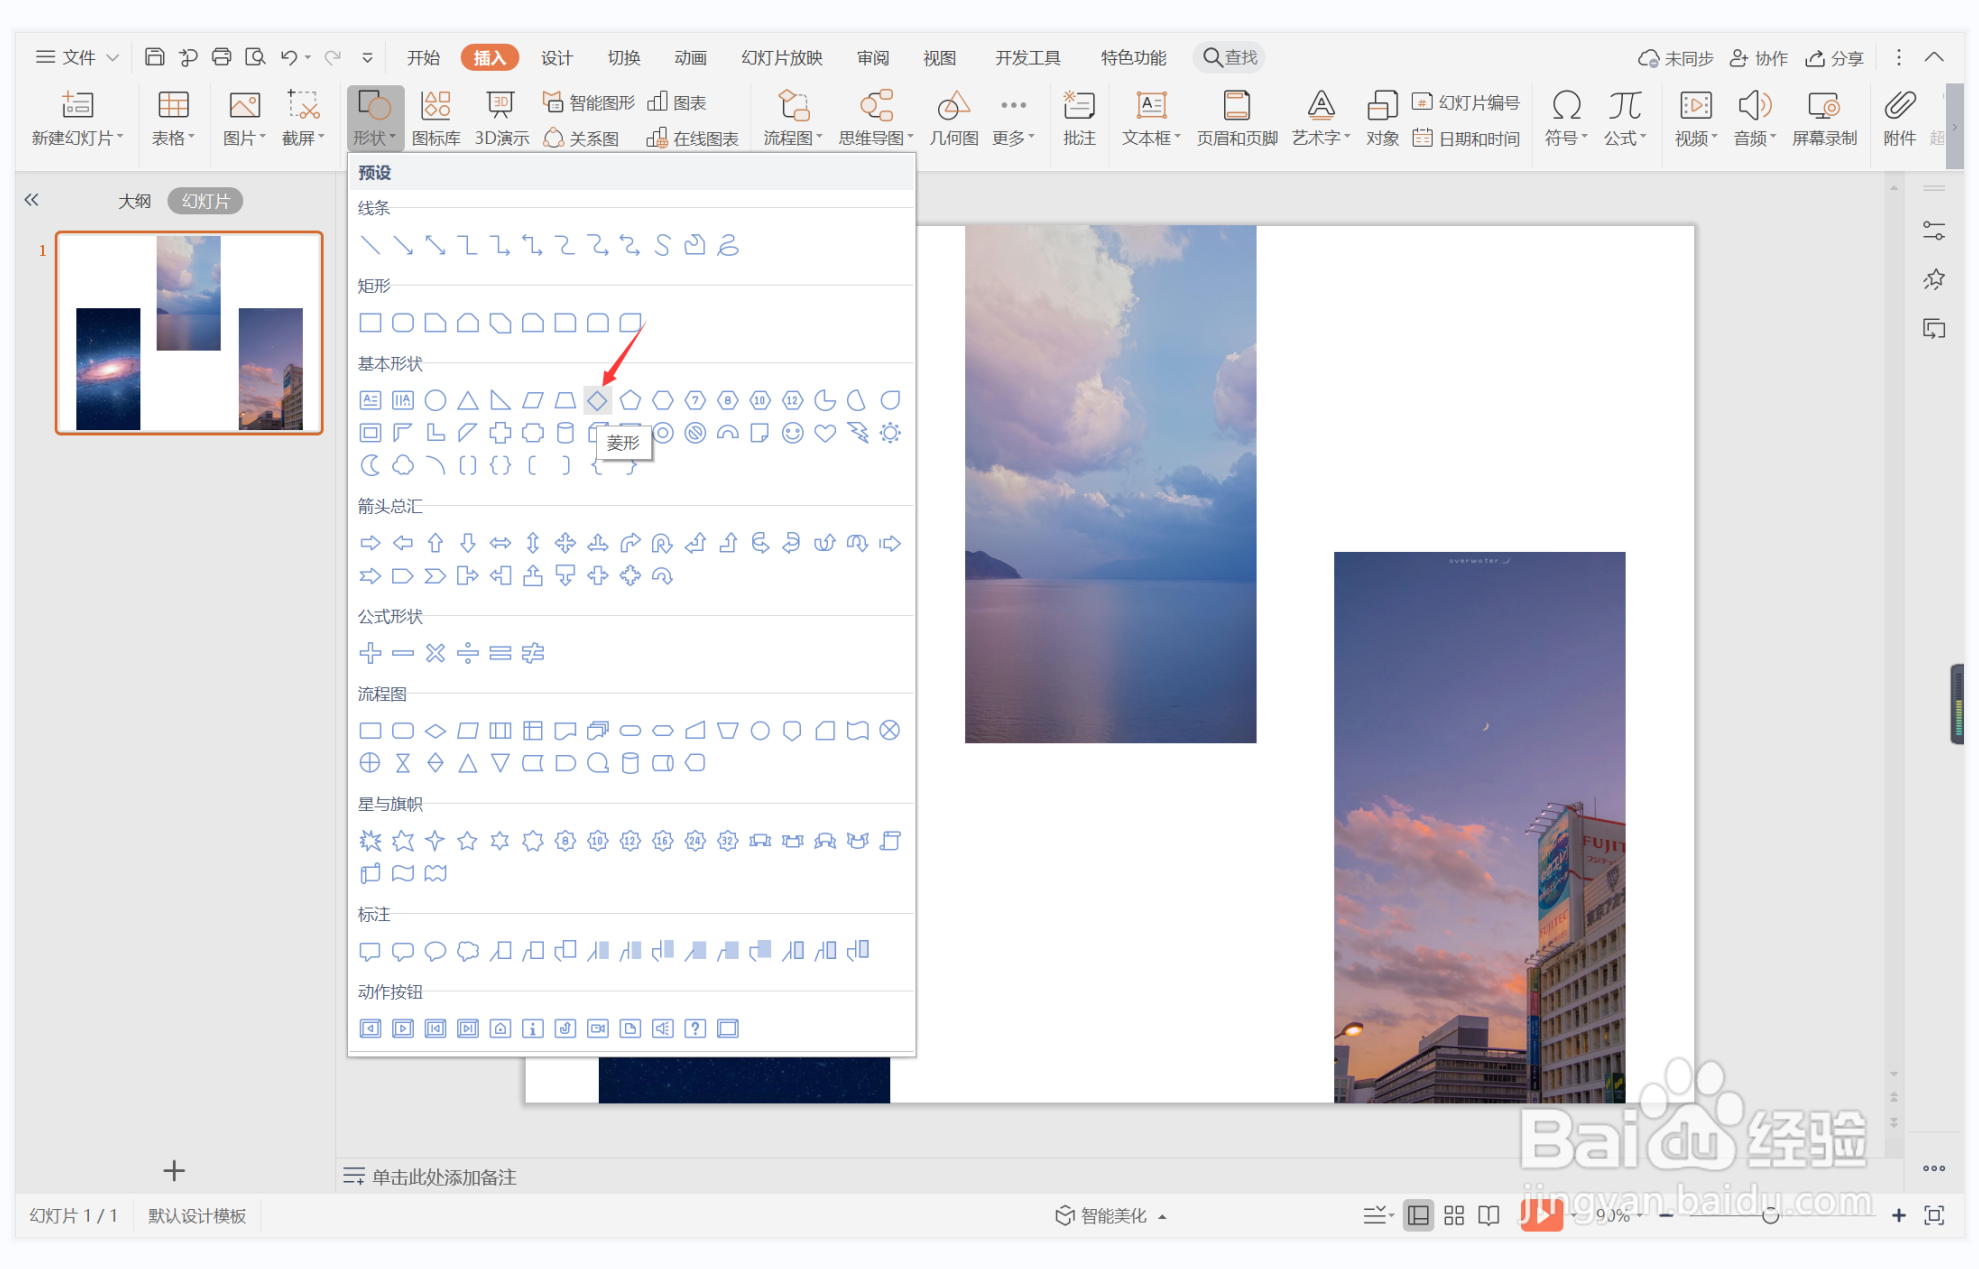Select the Home action button shape
1979x1269 pixels.
coord(500,1029)
